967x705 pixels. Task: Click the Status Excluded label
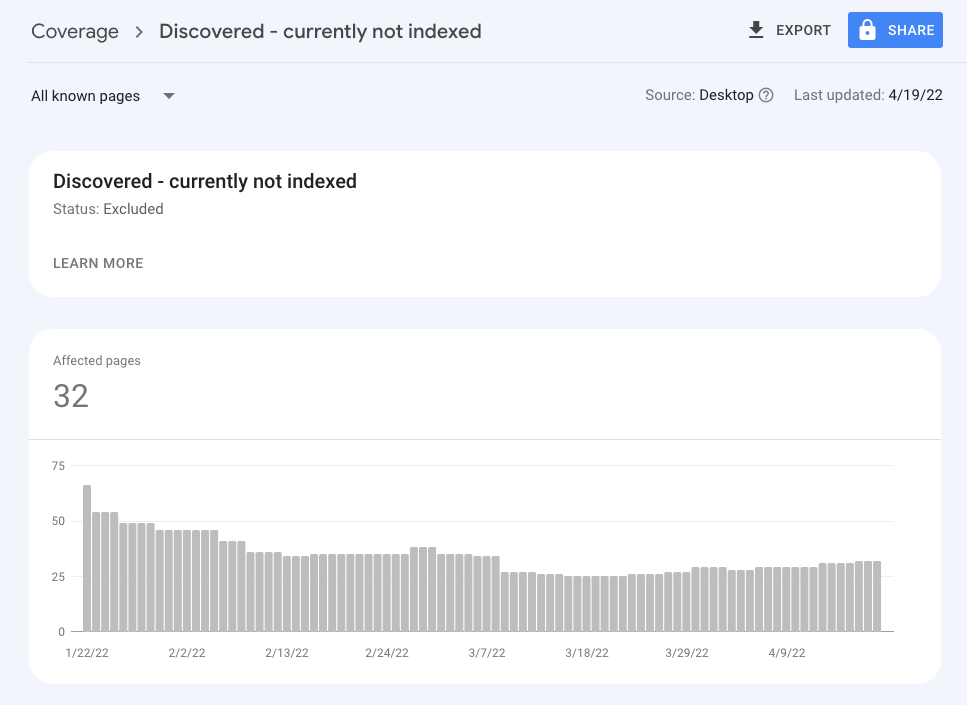(x=108, y=209)
